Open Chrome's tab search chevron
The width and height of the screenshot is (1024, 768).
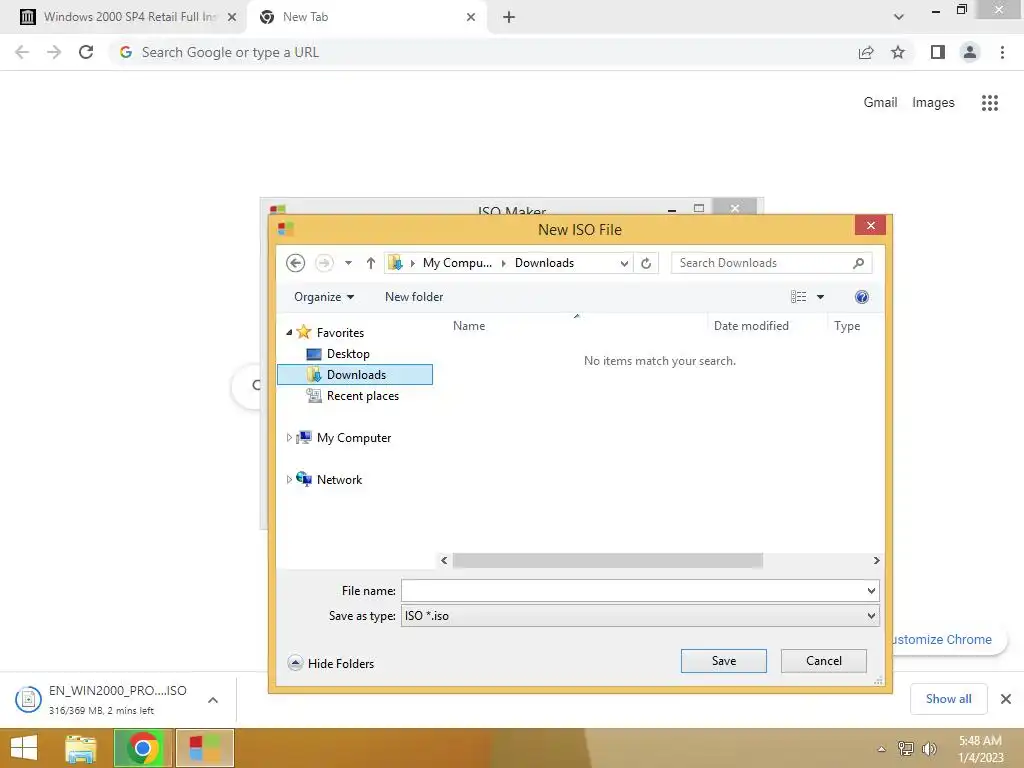(x=899, y=17)
